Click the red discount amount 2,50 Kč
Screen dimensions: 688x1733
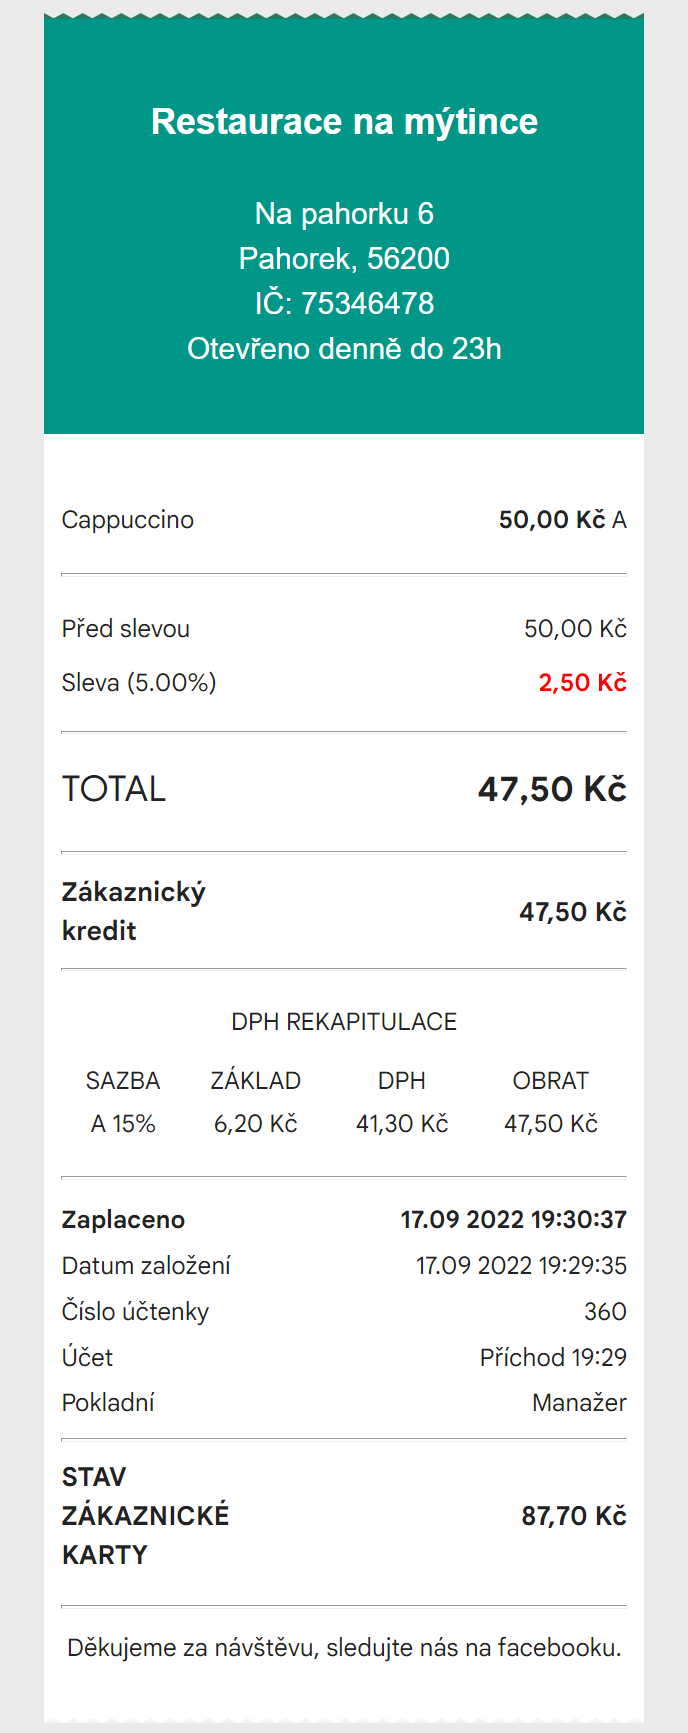pos(583,683)
